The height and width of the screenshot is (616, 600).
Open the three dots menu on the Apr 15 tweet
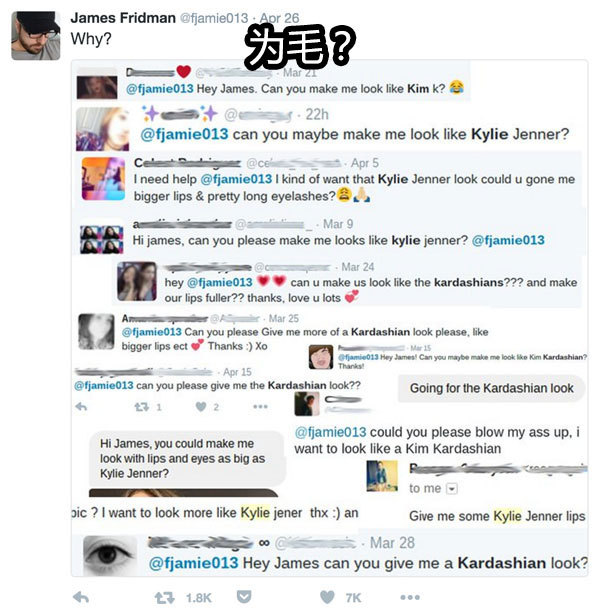(x=260, y=407)
